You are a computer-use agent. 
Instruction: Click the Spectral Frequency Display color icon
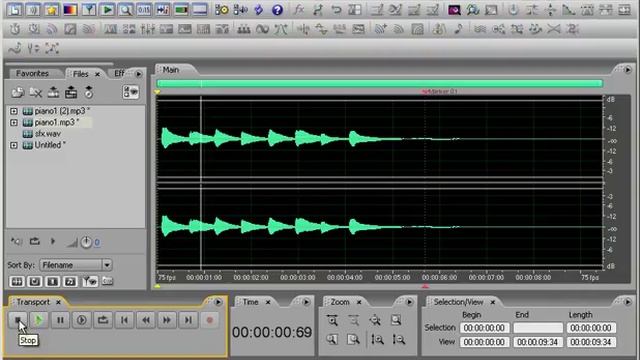pyautogui.click(x=70, y=10)
